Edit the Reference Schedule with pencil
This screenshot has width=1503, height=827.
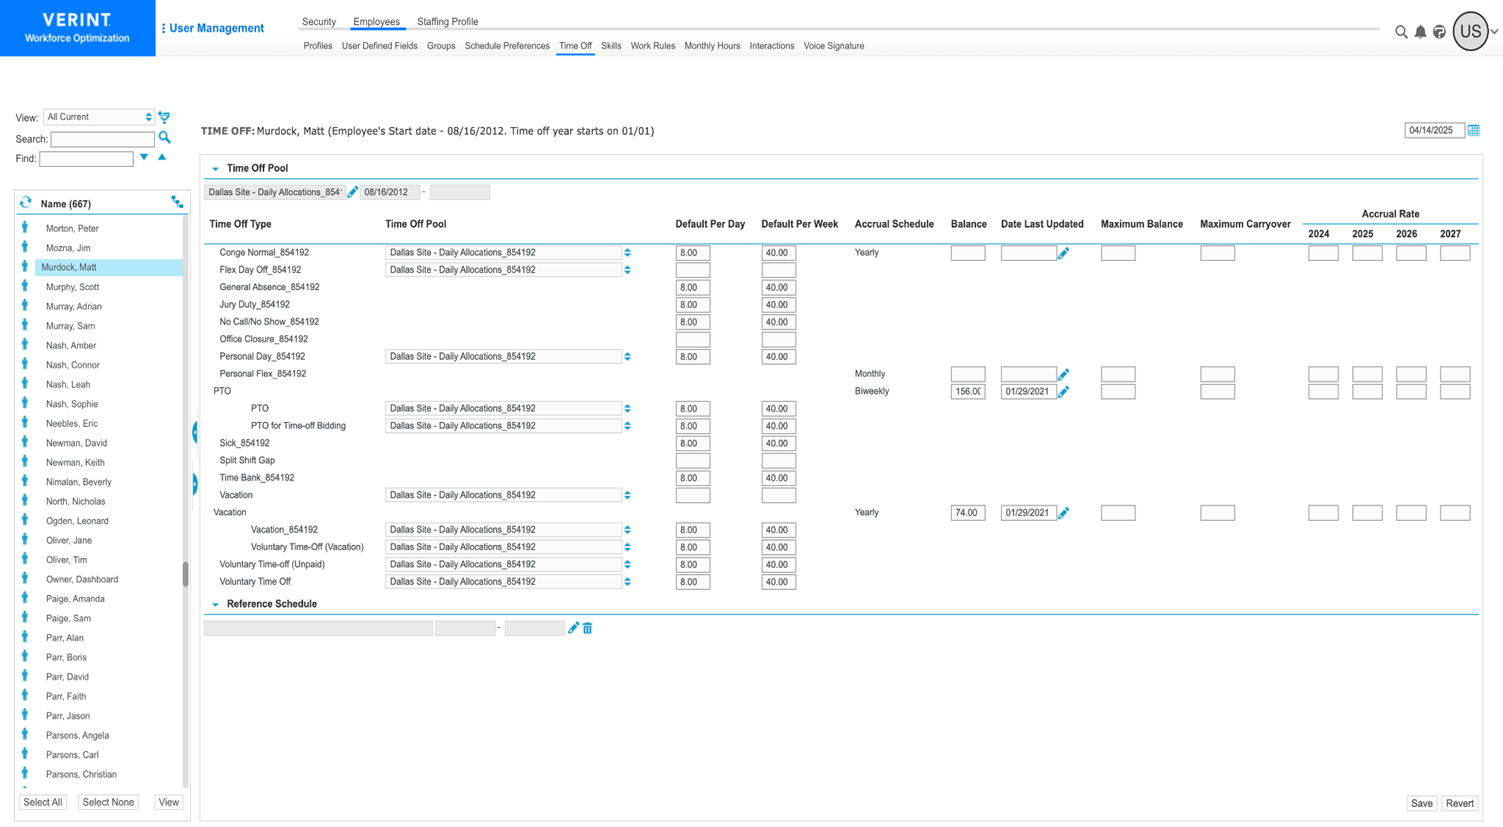573,628
